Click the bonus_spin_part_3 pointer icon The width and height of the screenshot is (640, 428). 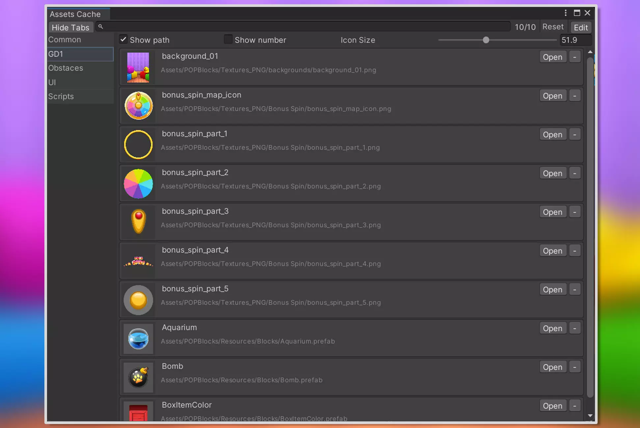coord(138,222)
